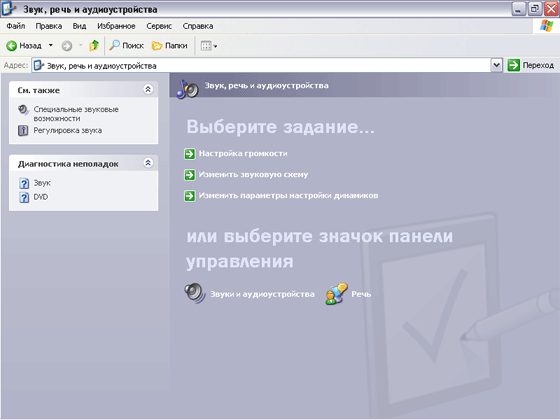Click the help icon beside Звук
560x420 pixels.
pyautogui.click(x=24, y=183)
